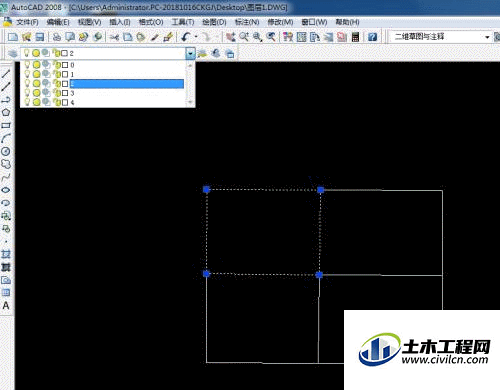The width and height of the screenshot is (500, 390).
Task: Toggle freeze sun icon of layer 1
Action: pyautogui.click(x=36, y=74)
